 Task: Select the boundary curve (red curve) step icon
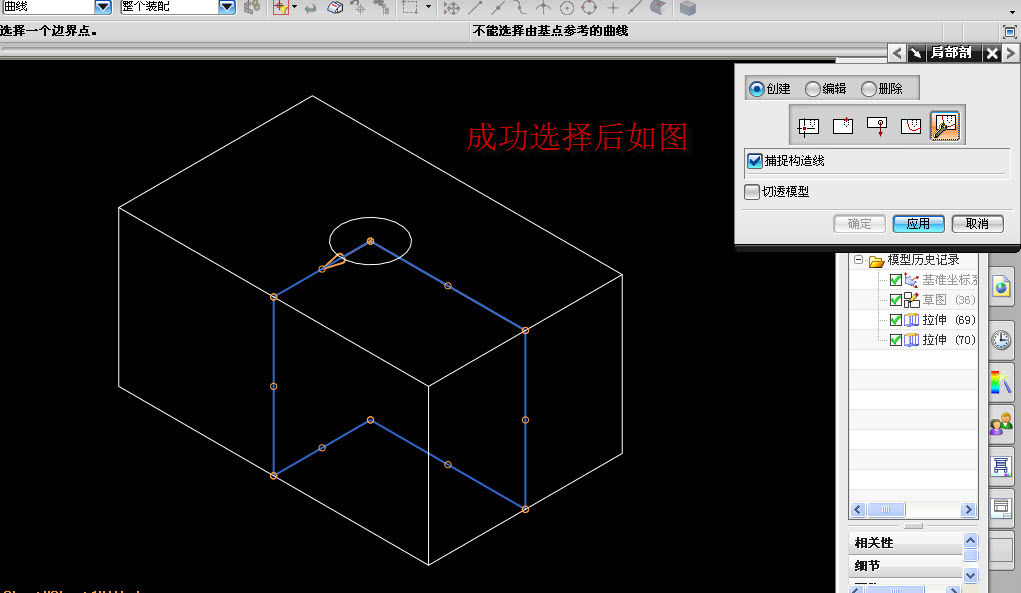pos(911,126)
